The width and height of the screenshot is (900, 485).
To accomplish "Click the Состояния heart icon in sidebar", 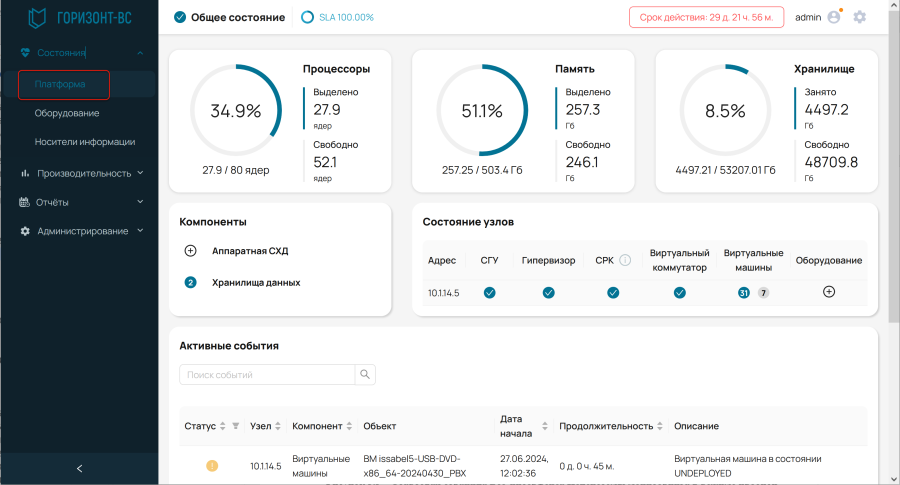I will click(25, 53).
